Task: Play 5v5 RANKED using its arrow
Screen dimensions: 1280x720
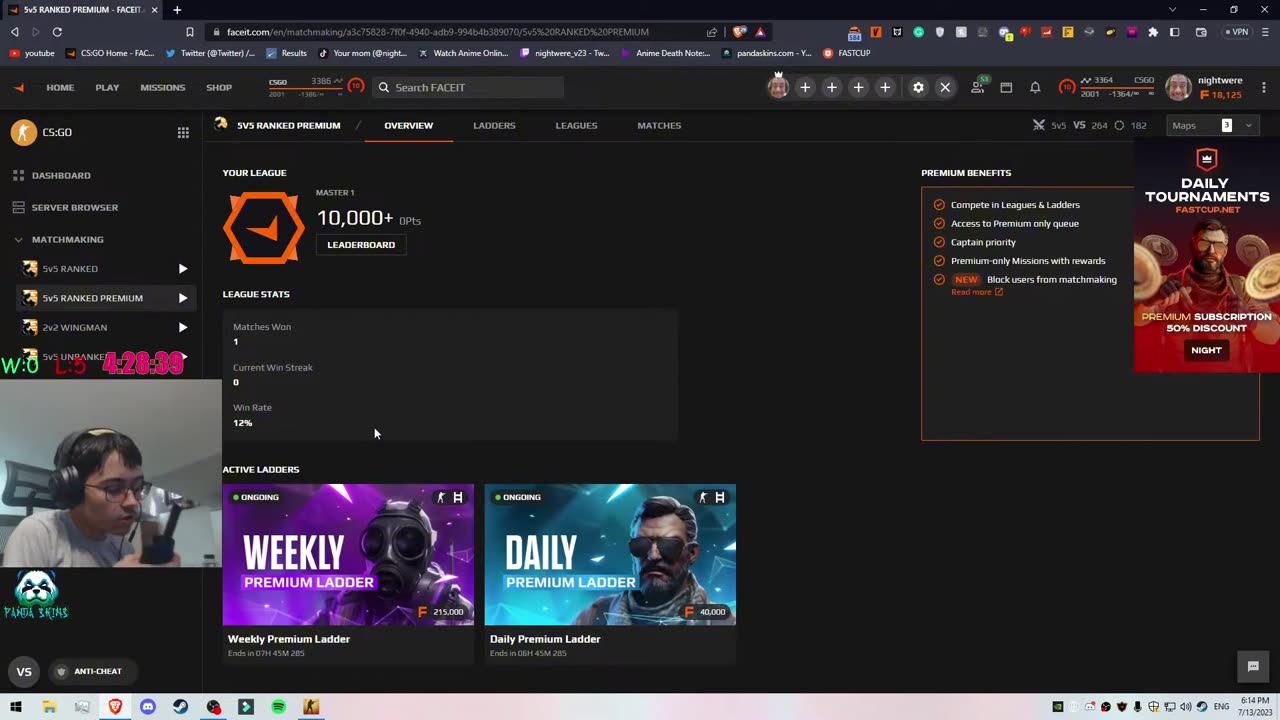Action: click(x=182, y=269)
